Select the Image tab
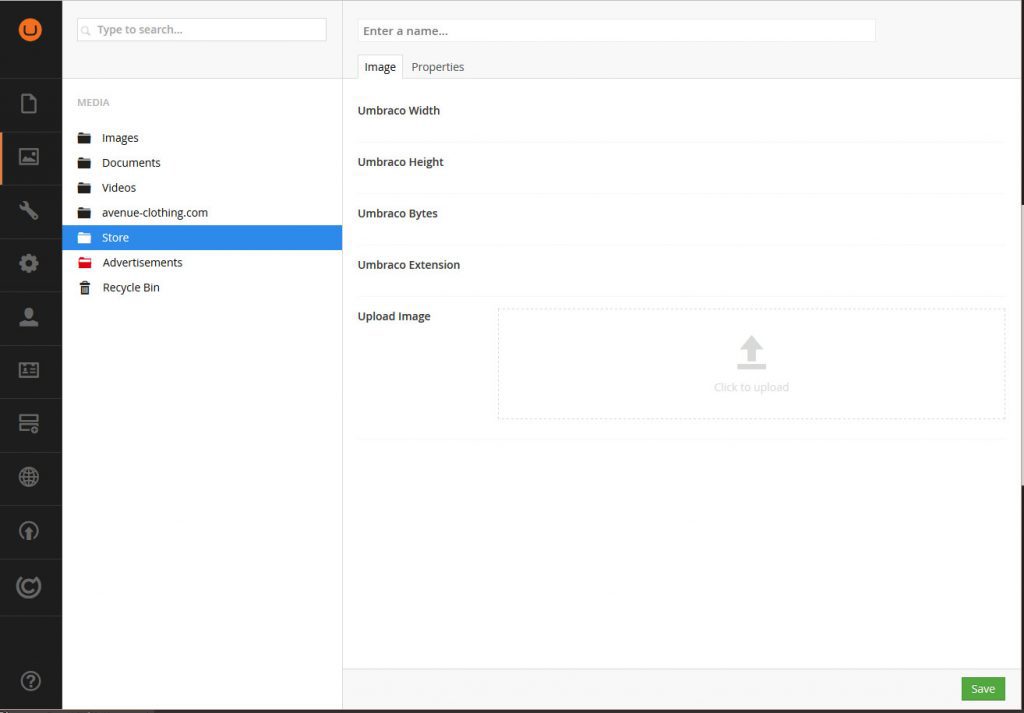The height and width of the screenshot is (713, 1024). (x=379, y=66)
